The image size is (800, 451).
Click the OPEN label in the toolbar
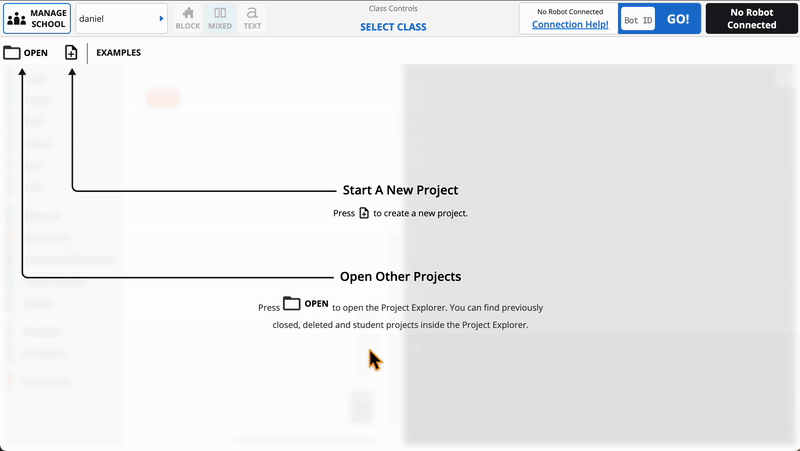point(35,53)
